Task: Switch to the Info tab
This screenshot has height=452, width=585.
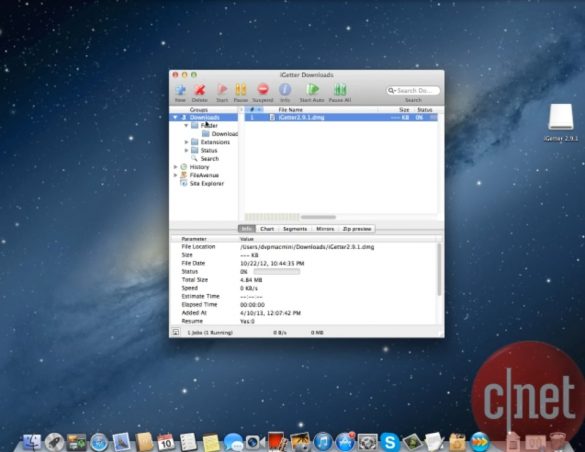Action: (x=247, y=229)
